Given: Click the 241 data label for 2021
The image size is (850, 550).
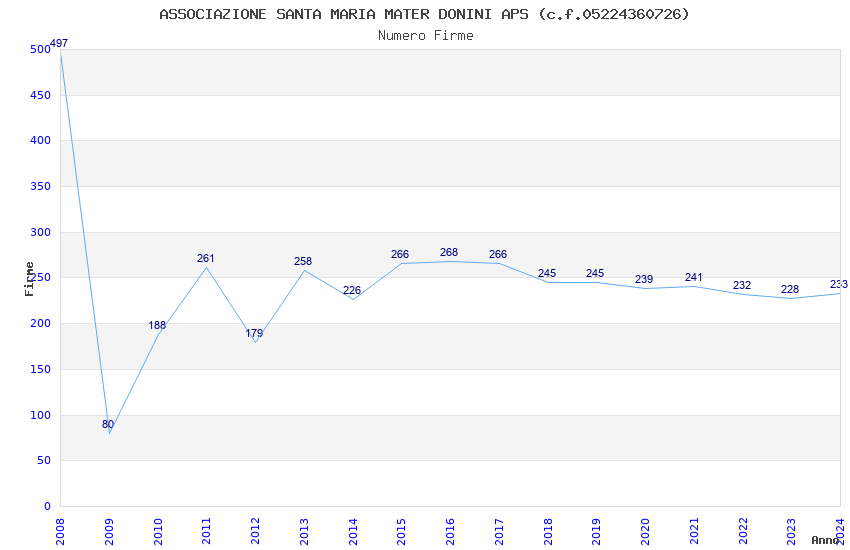Looking at the screenshot, I should click(694, 277).
